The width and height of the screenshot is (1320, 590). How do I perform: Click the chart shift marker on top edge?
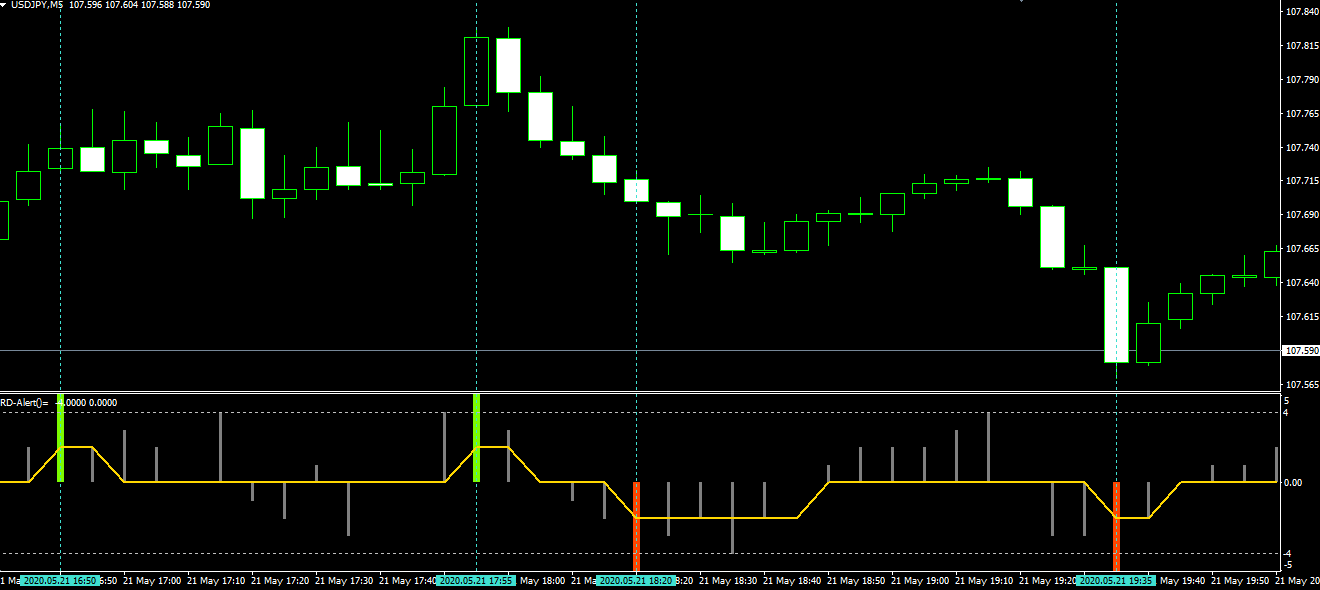[x=1021, y=2]
